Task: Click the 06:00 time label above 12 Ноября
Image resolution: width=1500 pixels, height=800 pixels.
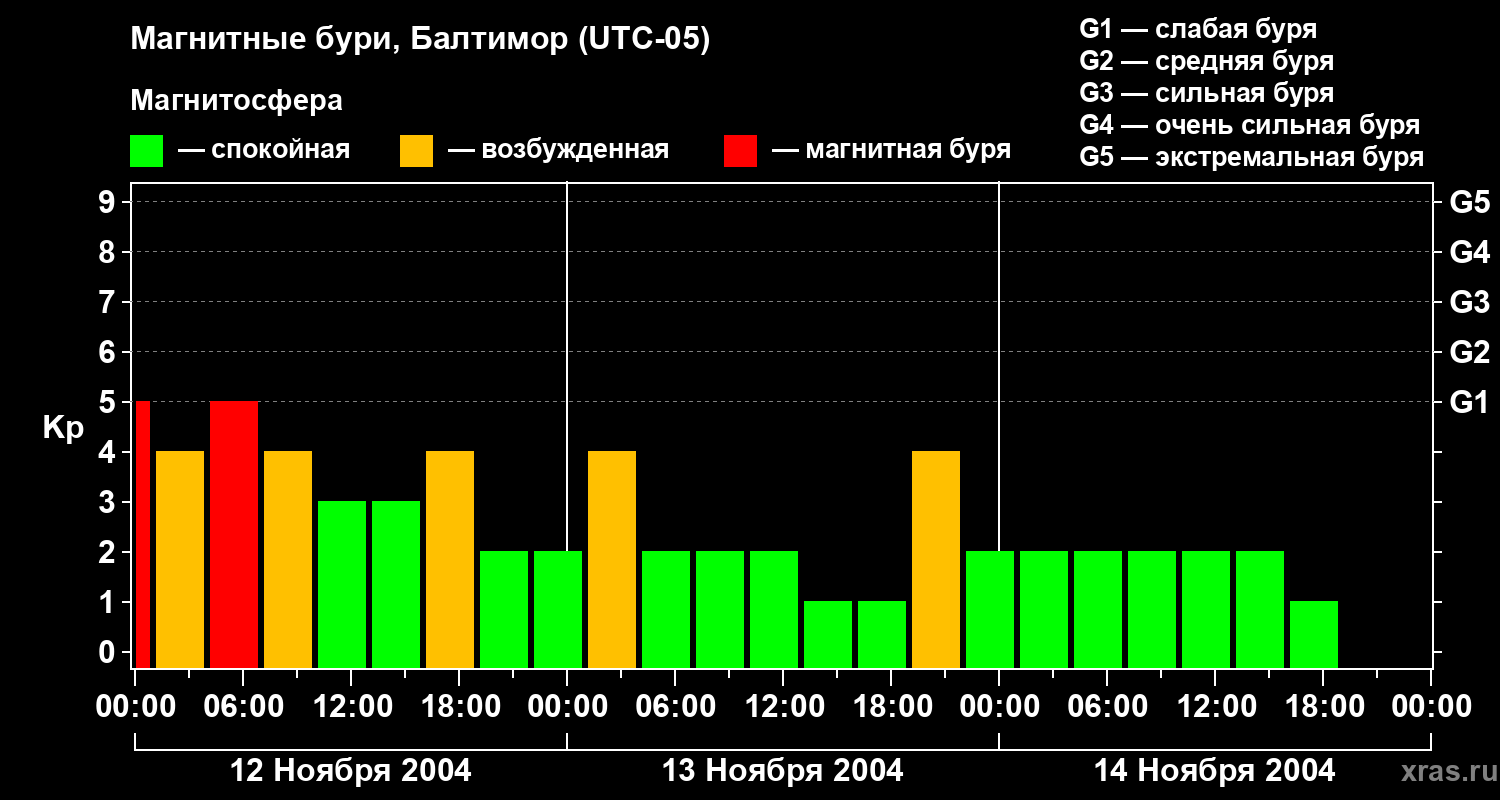Action: pyautogui.click(x=243, y=707)
